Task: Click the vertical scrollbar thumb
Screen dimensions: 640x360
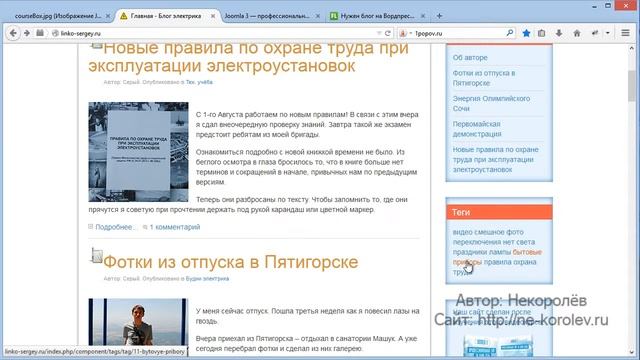Action: point(632,86)
